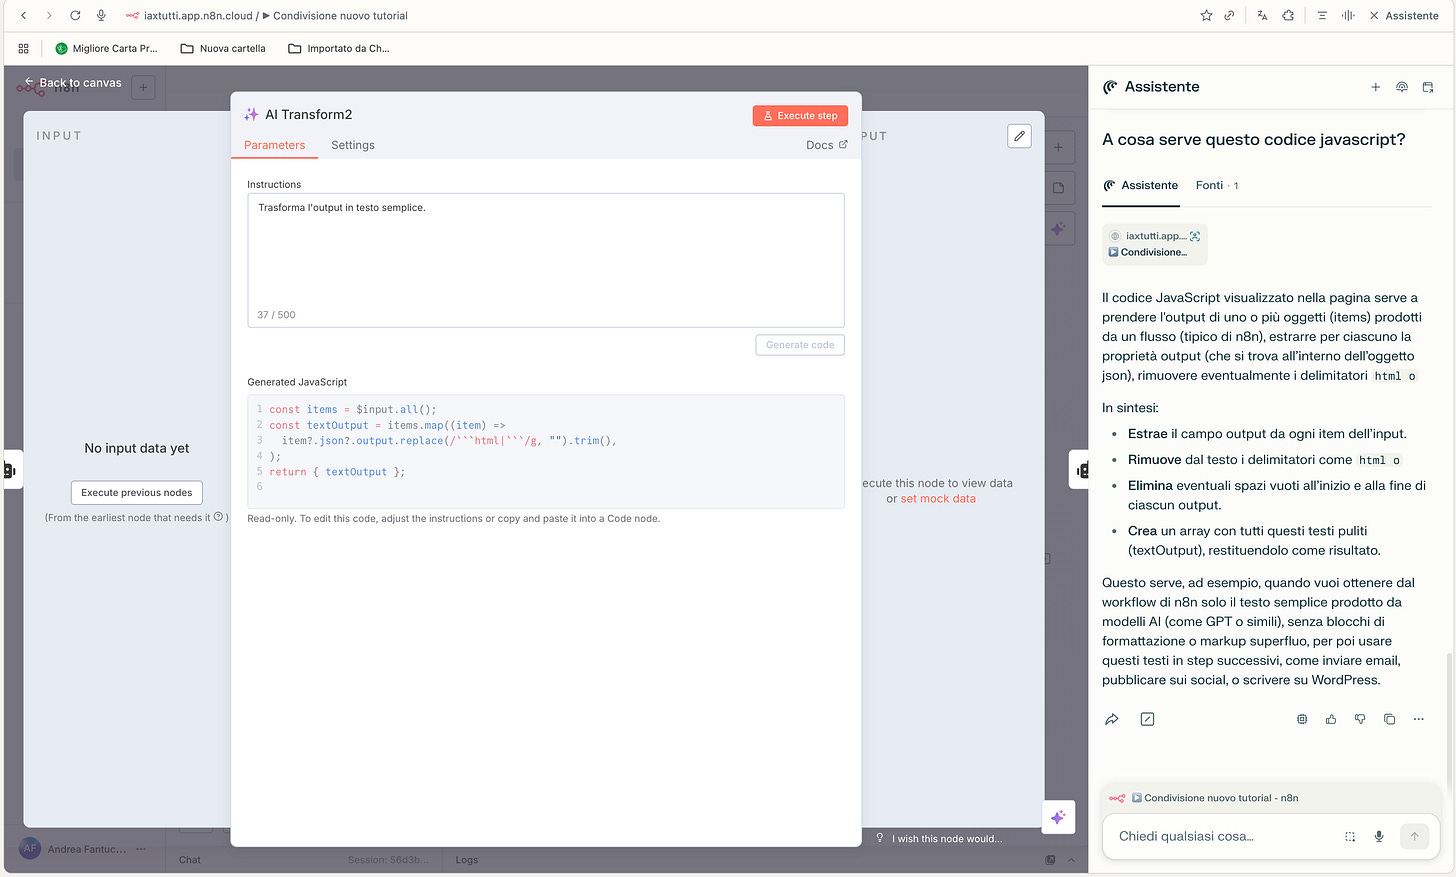Image resolution: width=1456 pixels, height=877 pixels.
Task: Bookmark the page with the star icon
Action: tap(1206, 16)
